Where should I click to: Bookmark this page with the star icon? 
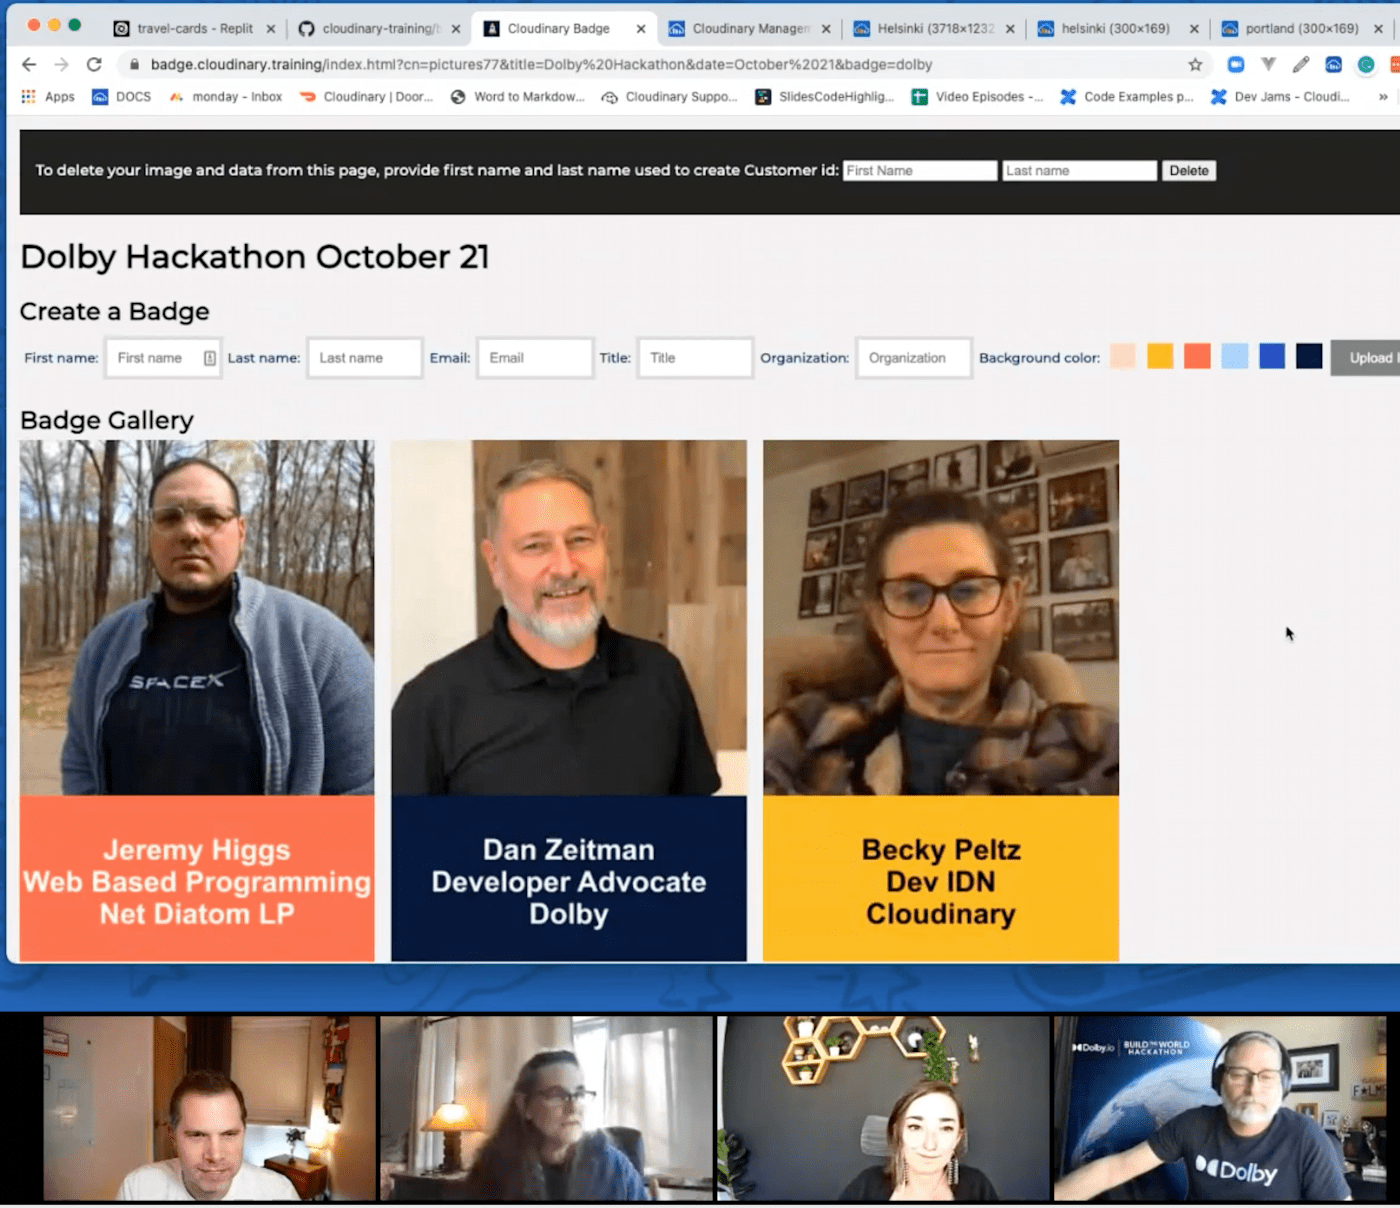tap(1195, 64)
